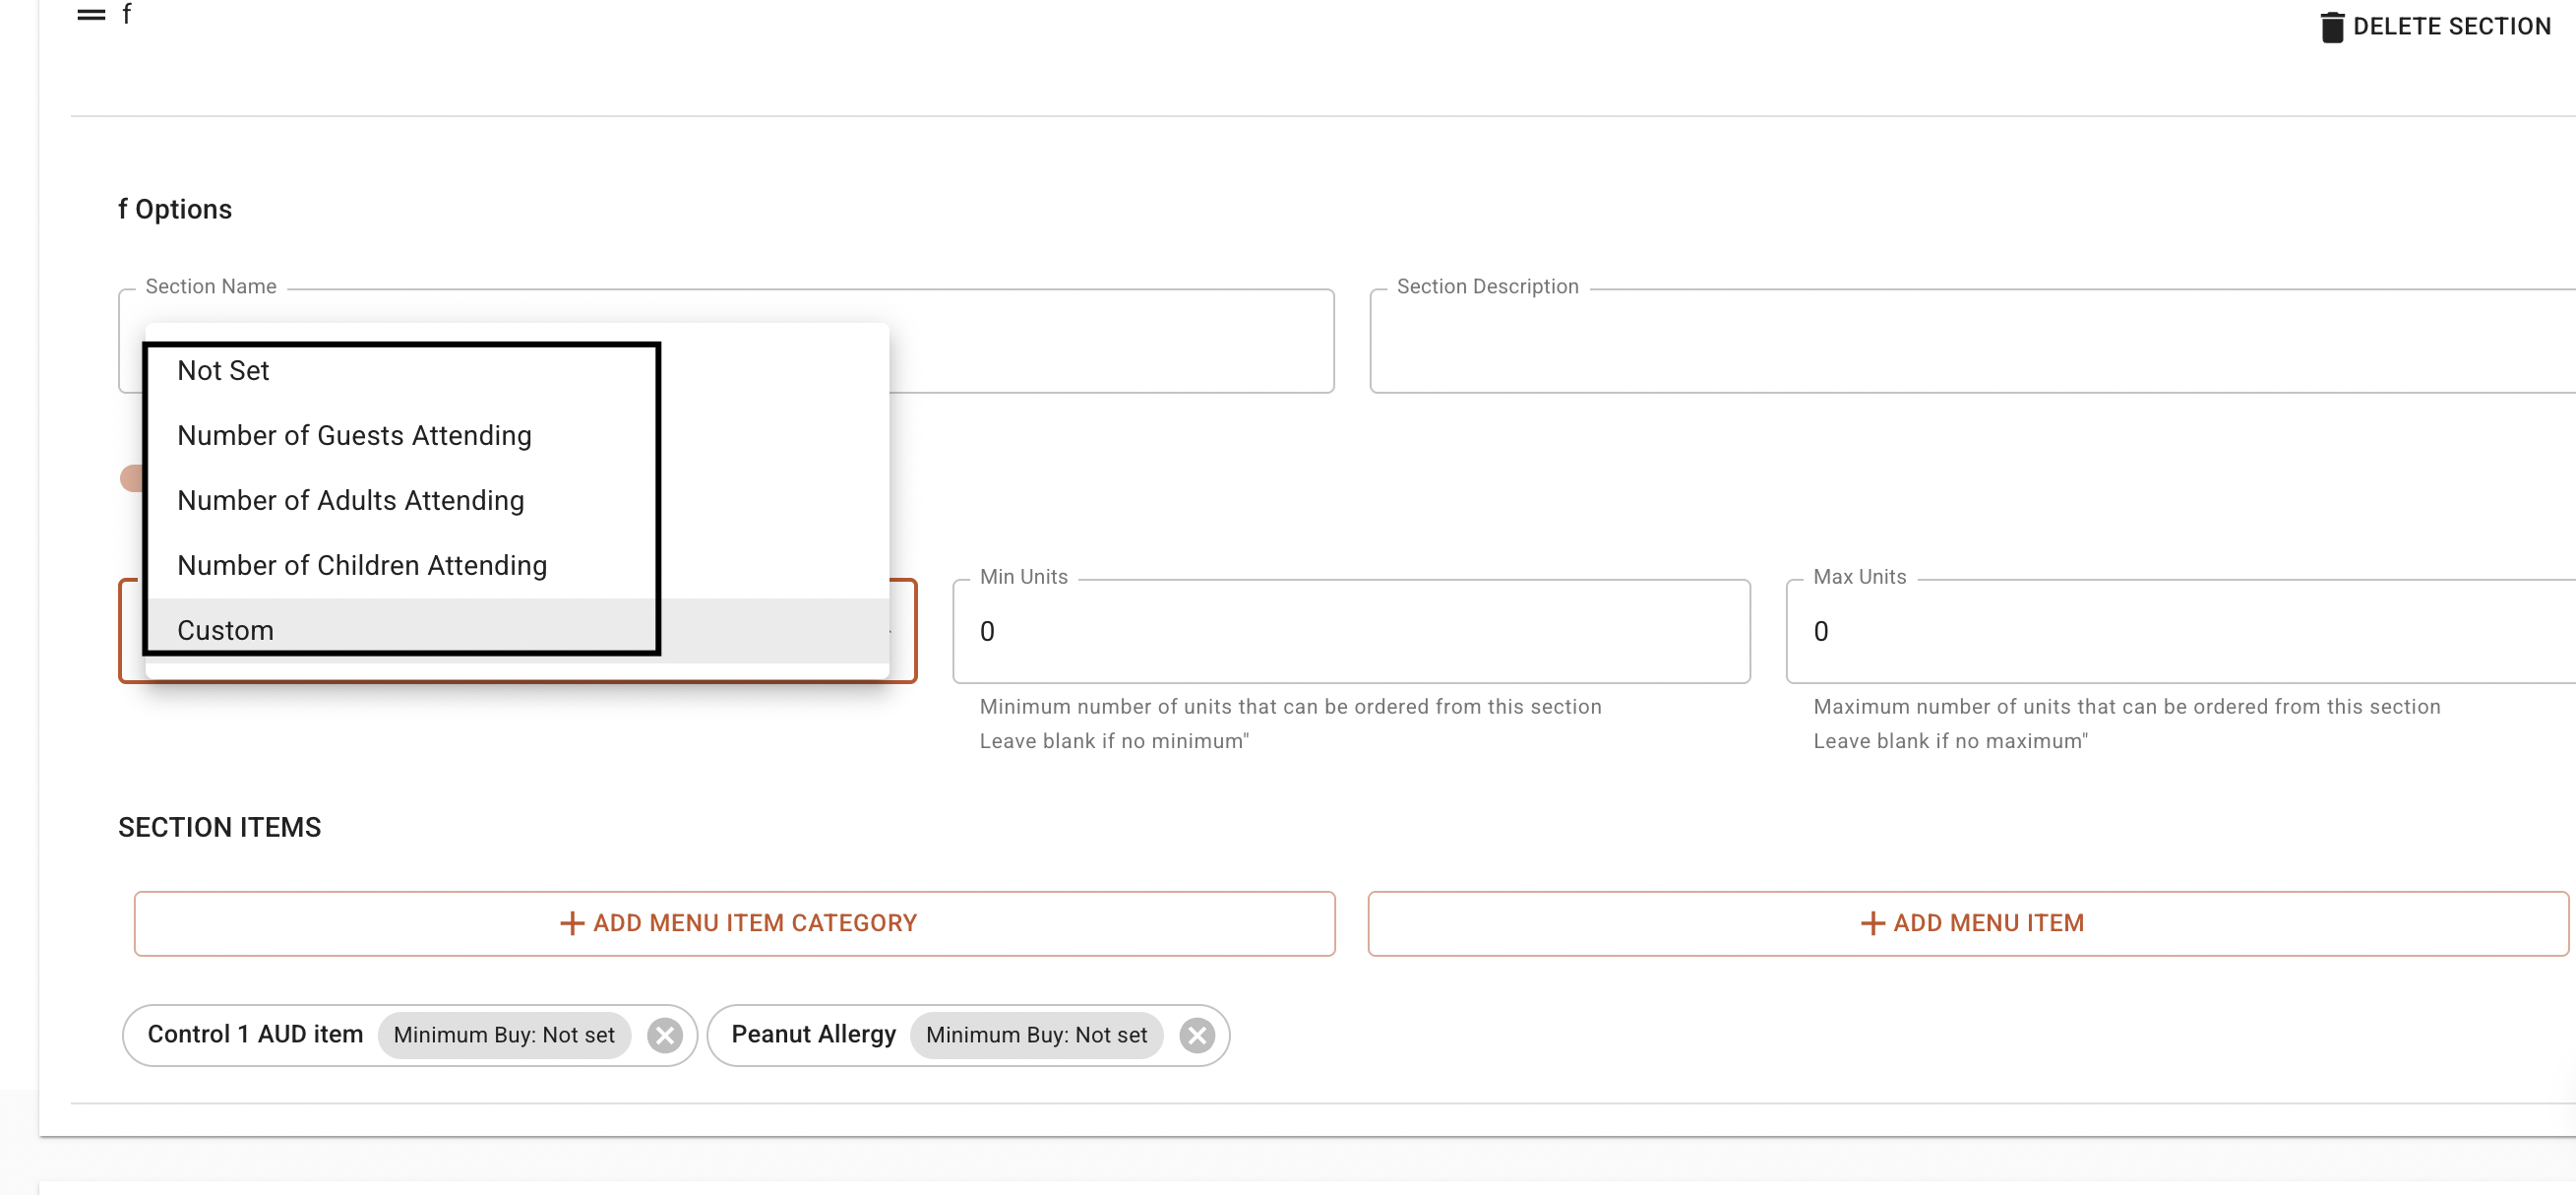Choose Number of Guests Attending option

click(354, 436)
